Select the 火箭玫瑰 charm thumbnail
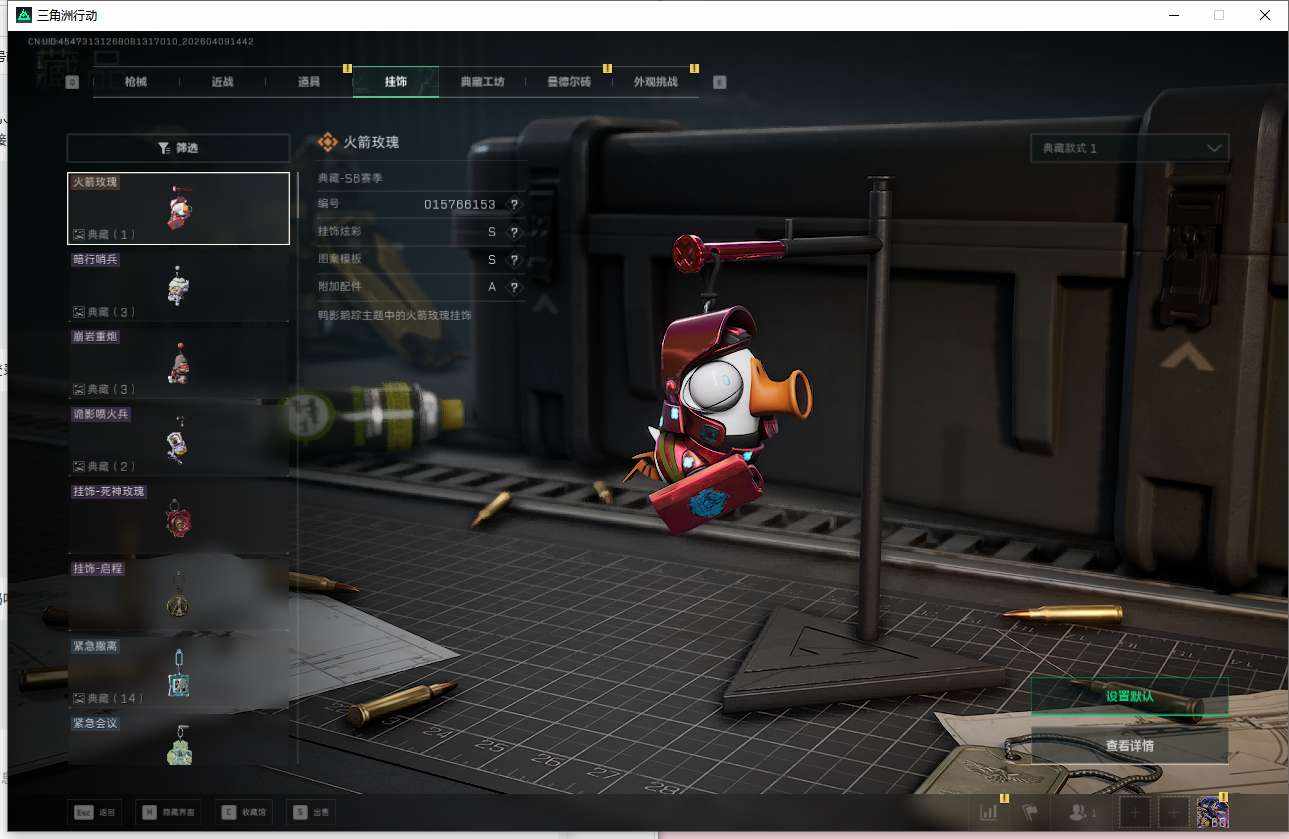 (178, 209)
